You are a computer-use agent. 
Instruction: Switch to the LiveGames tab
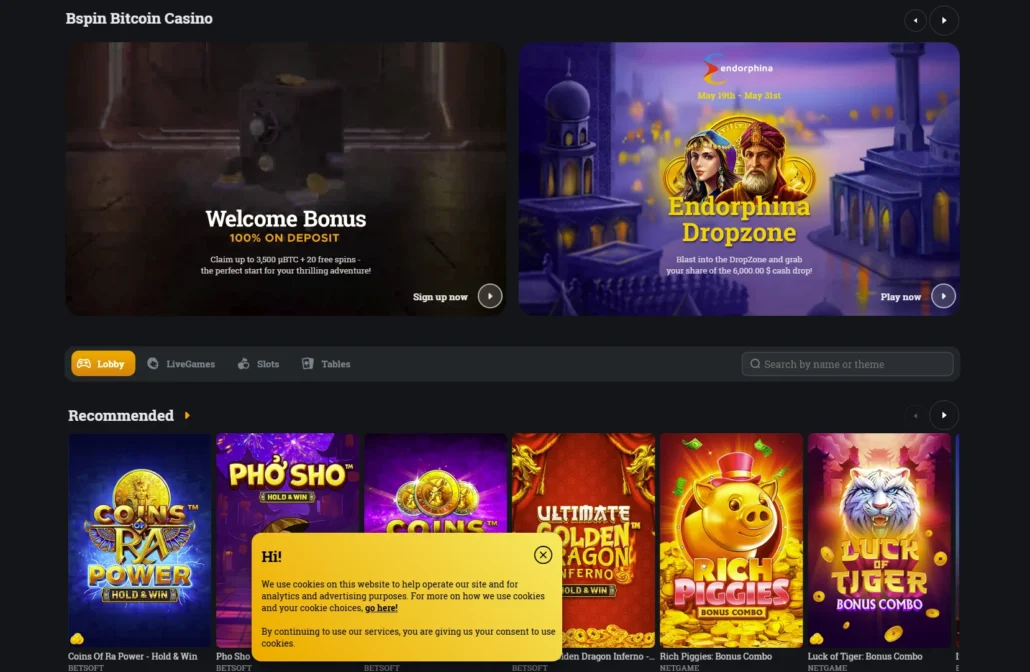click(181, 363)
